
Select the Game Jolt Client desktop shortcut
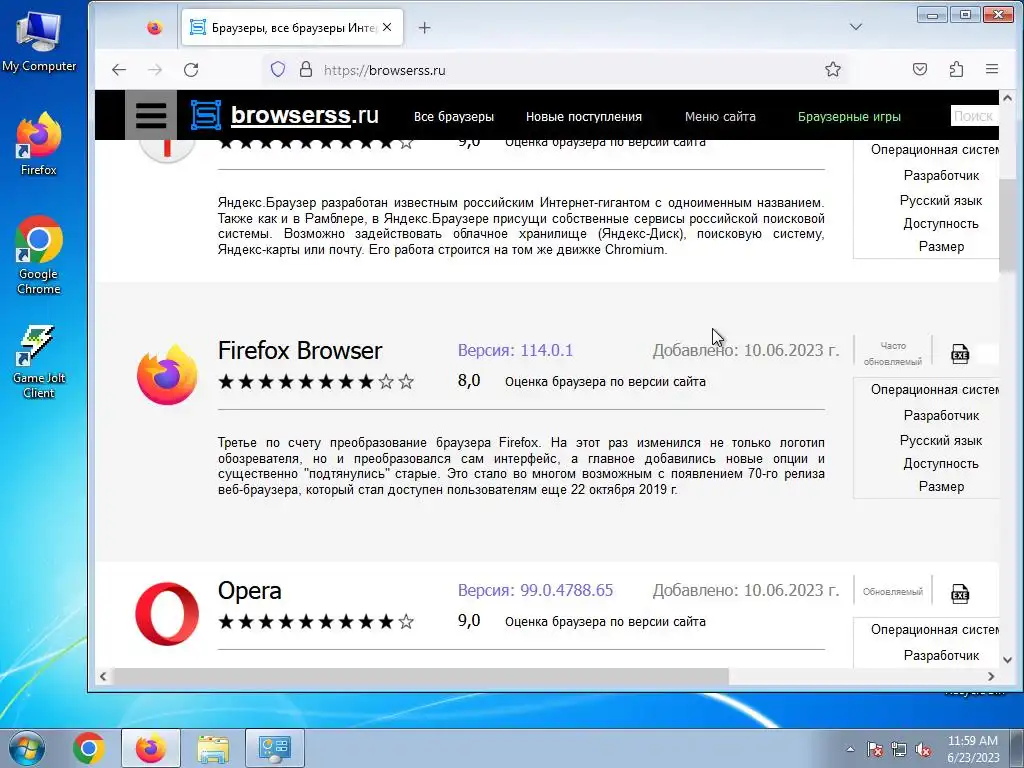[x=39, y=361]
